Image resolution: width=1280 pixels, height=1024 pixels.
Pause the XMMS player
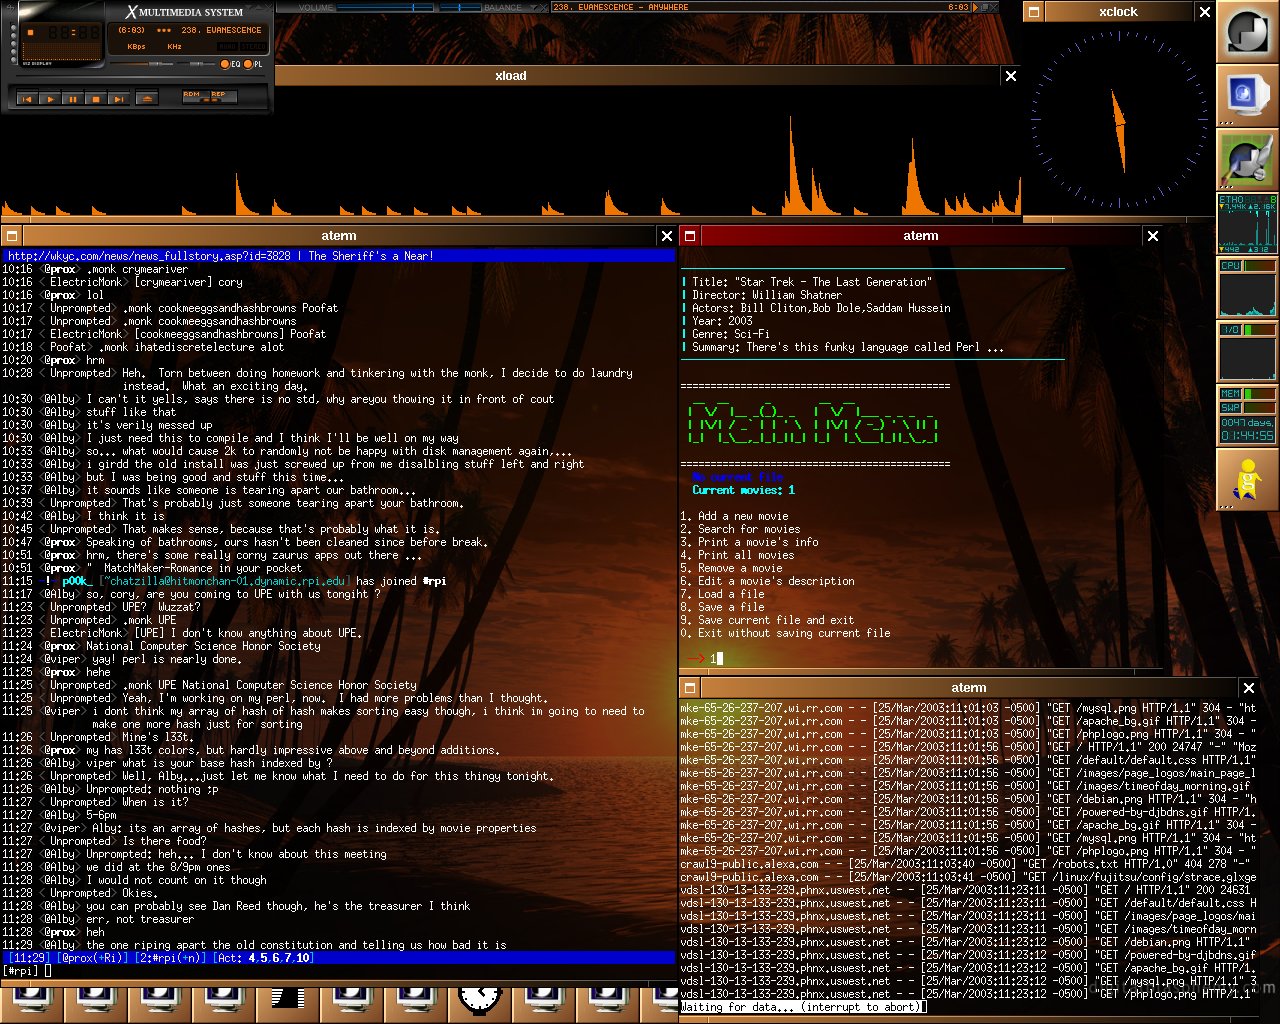73,99
